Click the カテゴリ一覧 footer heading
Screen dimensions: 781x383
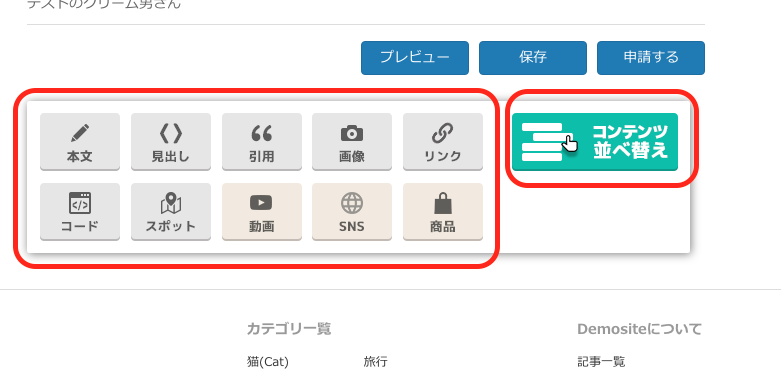pos(289,329)
